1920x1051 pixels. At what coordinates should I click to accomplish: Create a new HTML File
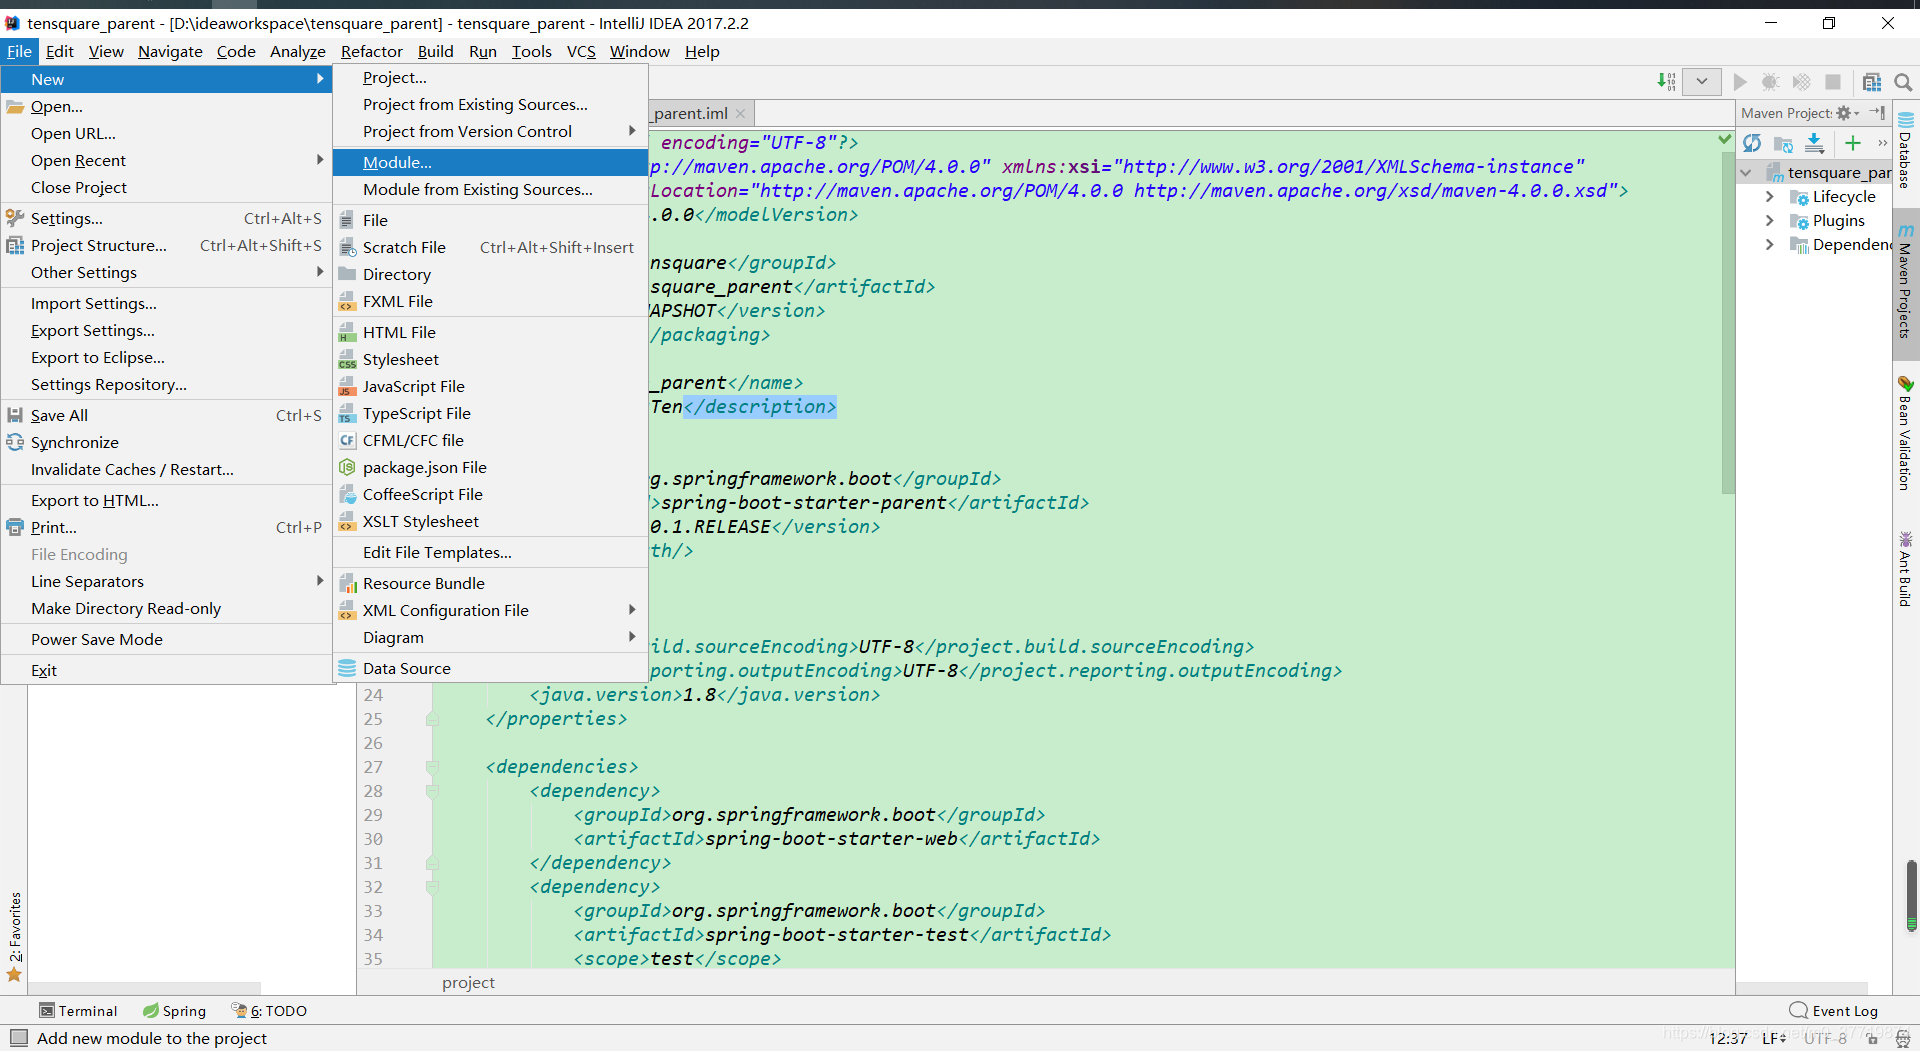(490, 333)
